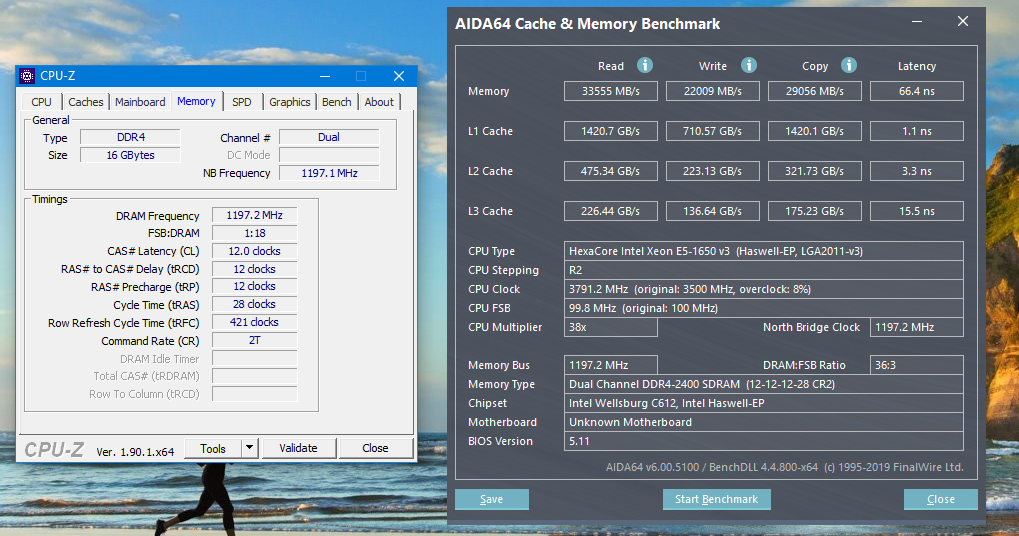This screenshot has width=1019, height=536.
Task: Click the Write info icon in AIDA64
Action: (749, 65)
